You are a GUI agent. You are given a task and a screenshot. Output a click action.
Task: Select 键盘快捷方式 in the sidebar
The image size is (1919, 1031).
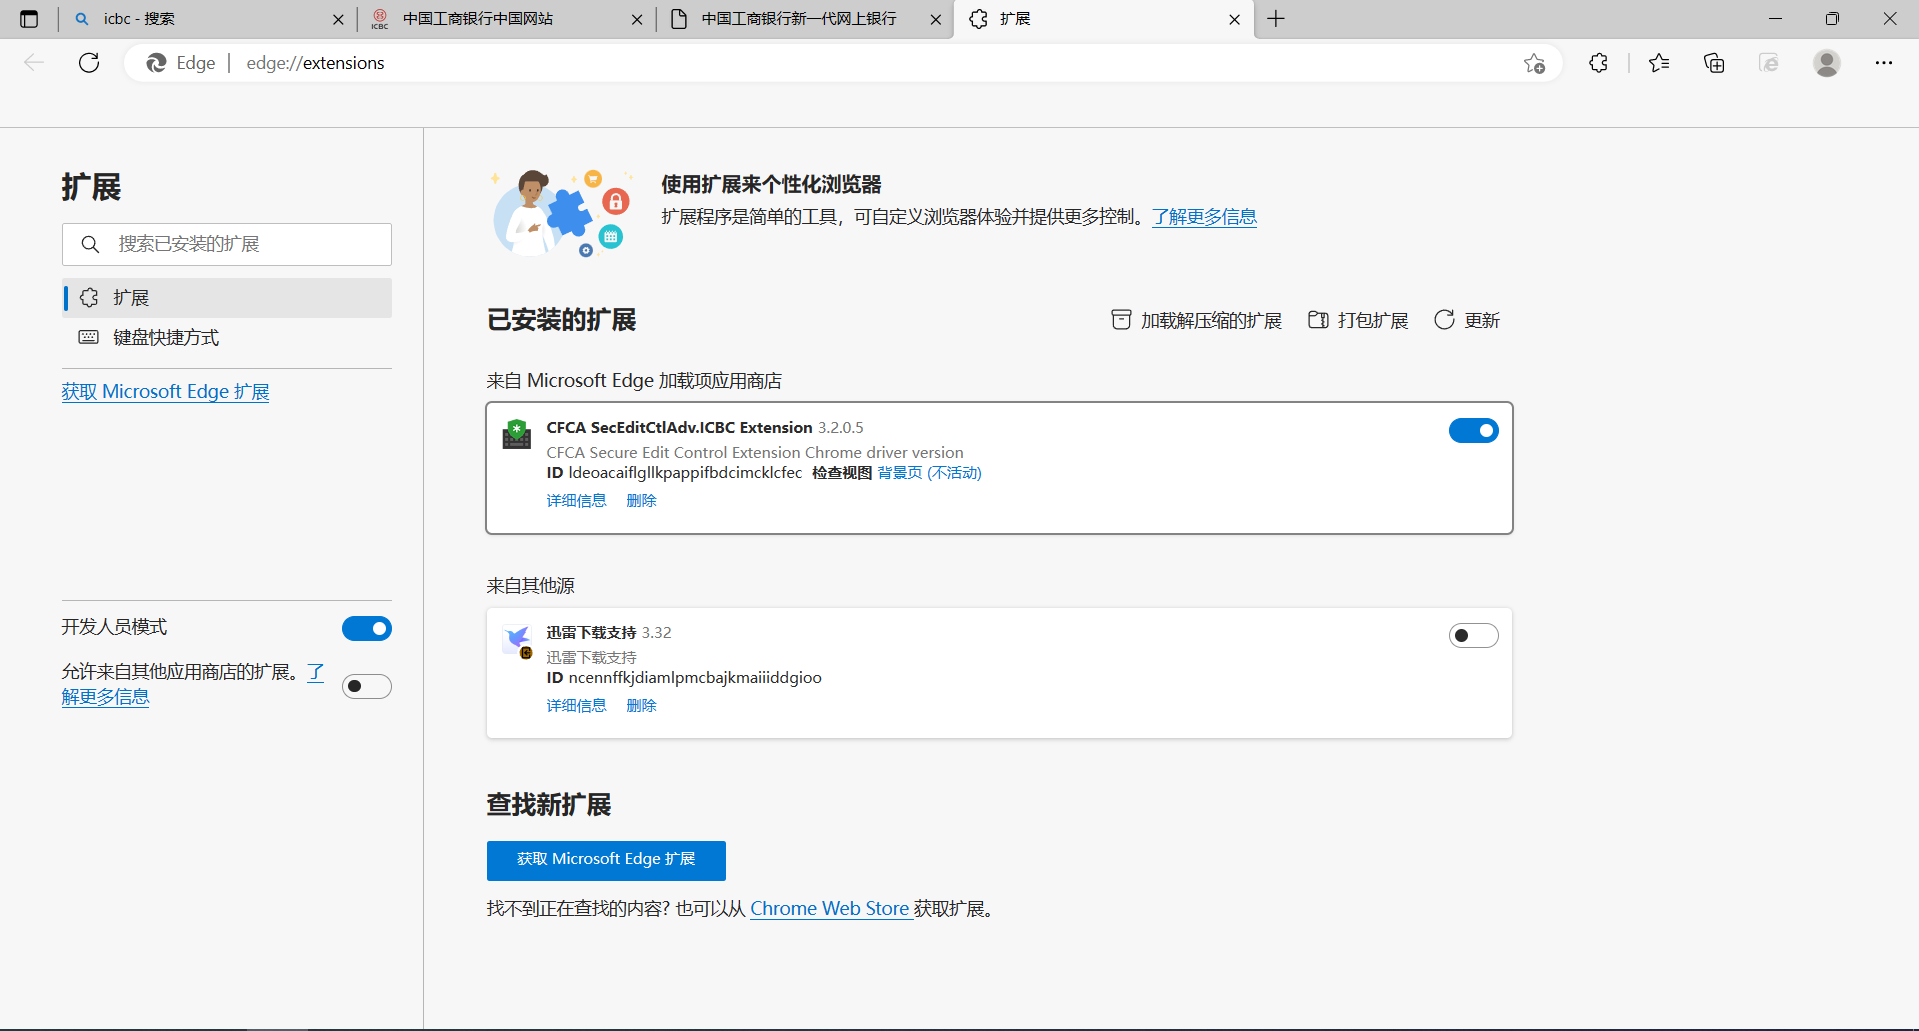(227, 338)
